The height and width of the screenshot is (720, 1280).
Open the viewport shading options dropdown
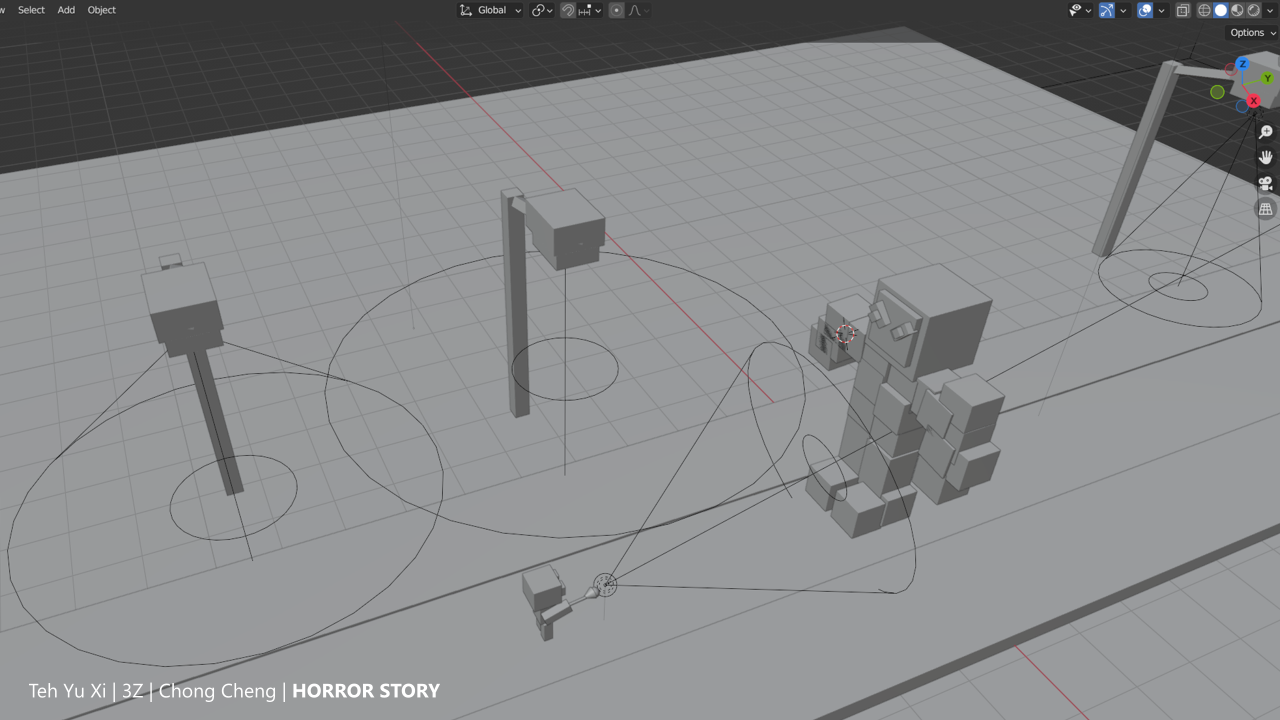click(1270, 10)
